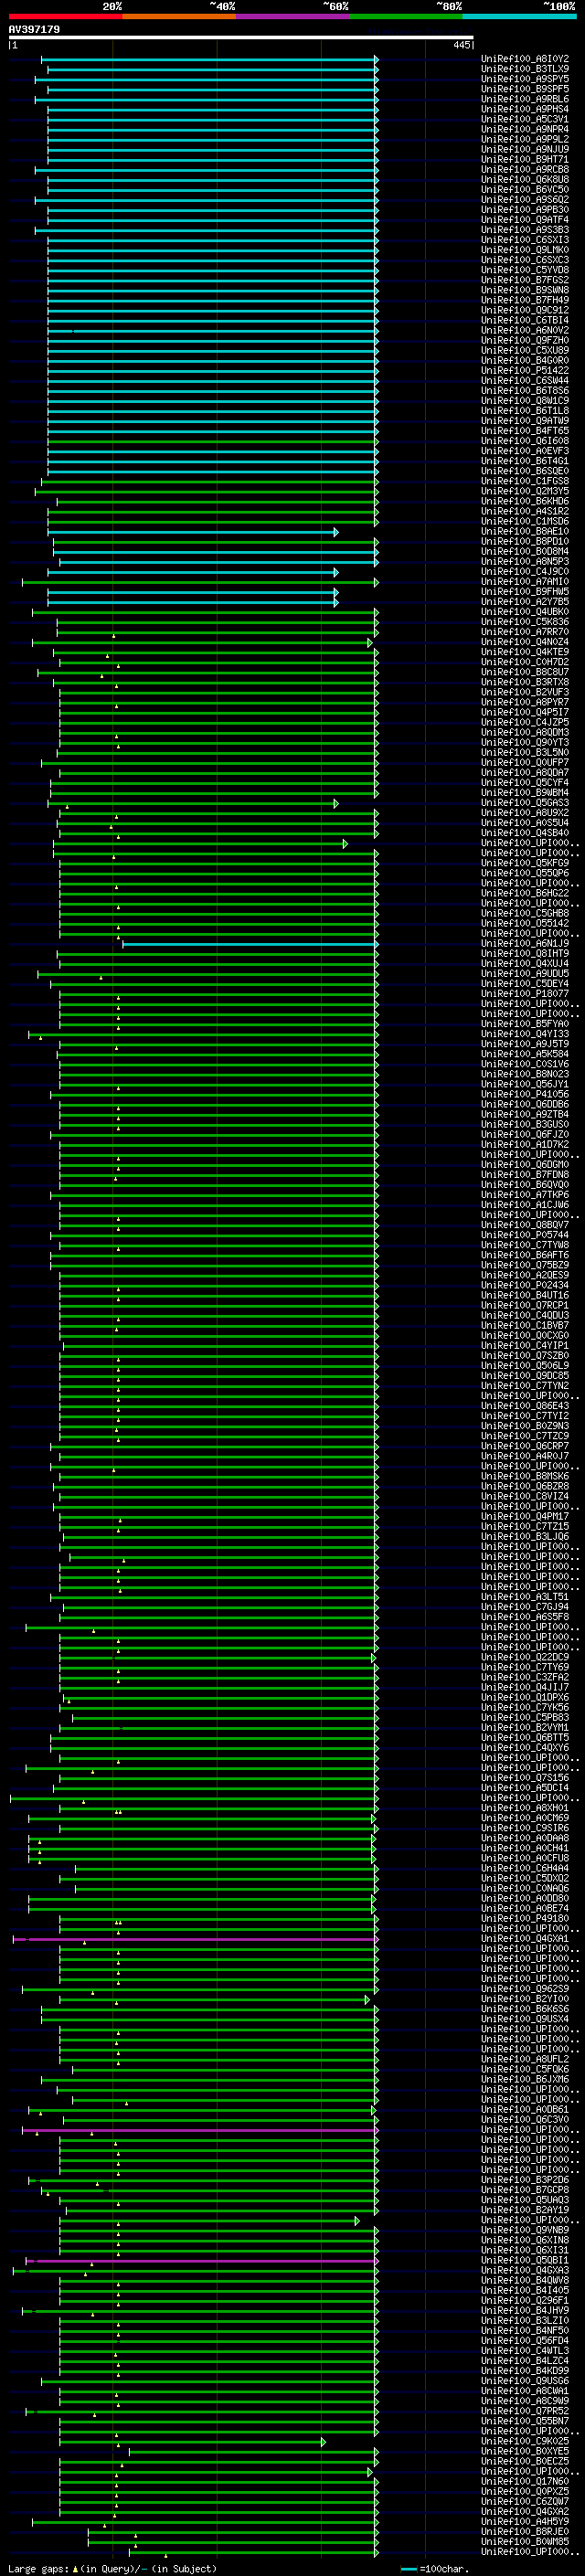
Task: Select hit label UniRef100_P18077
Action: pos(524,994)
